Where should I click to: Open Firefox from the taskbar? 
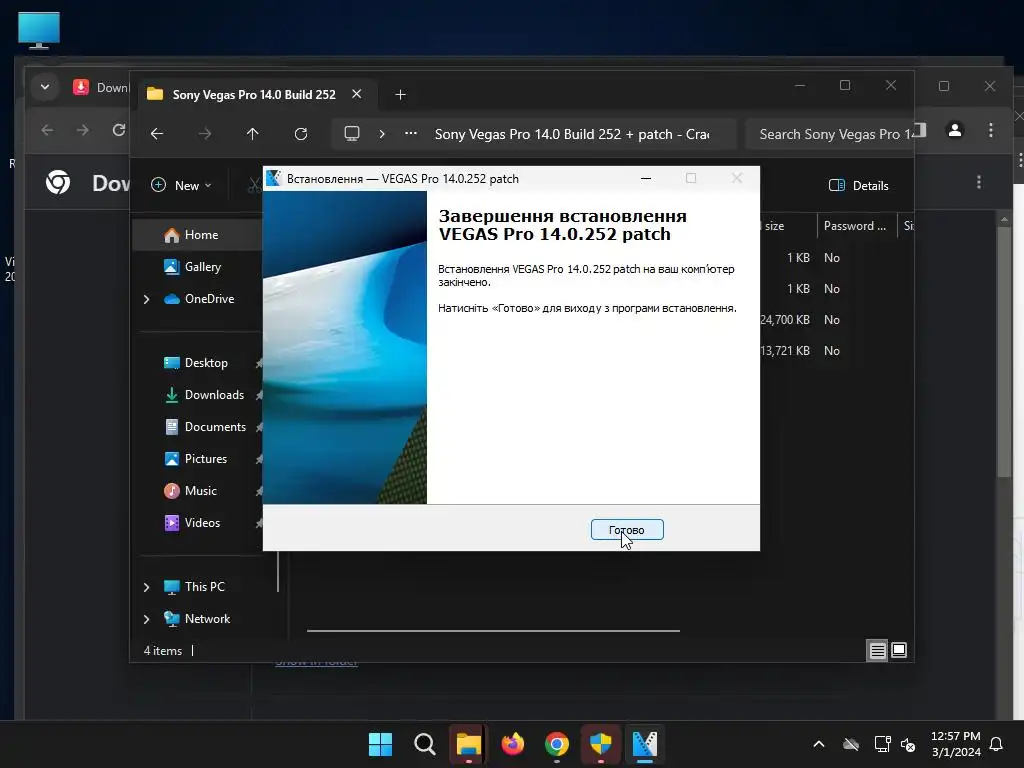[513, 744]
